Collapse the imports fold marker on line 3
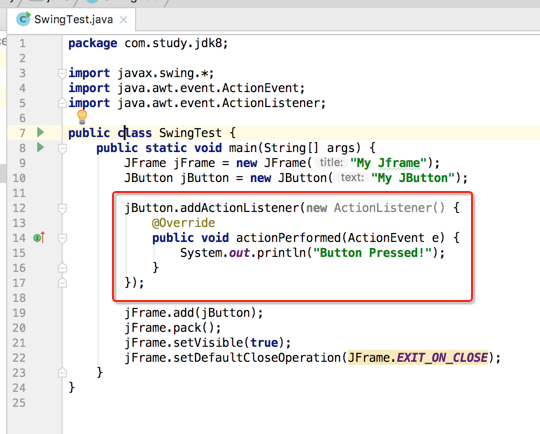Viewport: 540px width, 434px height. pos(62,73)
